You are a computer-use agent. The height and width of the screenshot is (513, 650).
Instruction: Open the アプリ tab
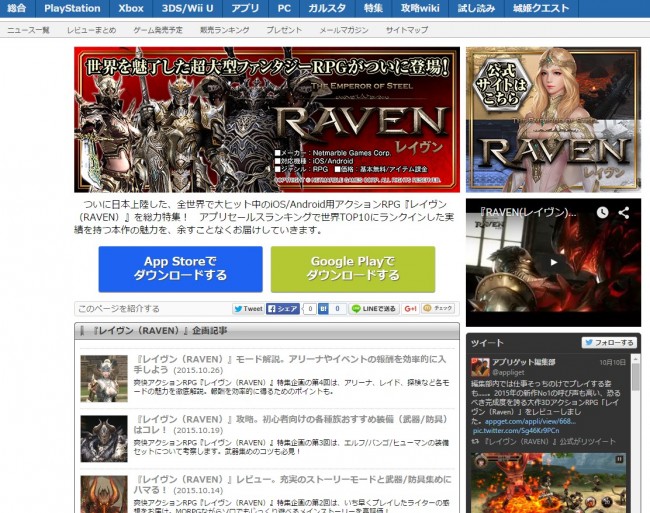(x=245, y=8)
